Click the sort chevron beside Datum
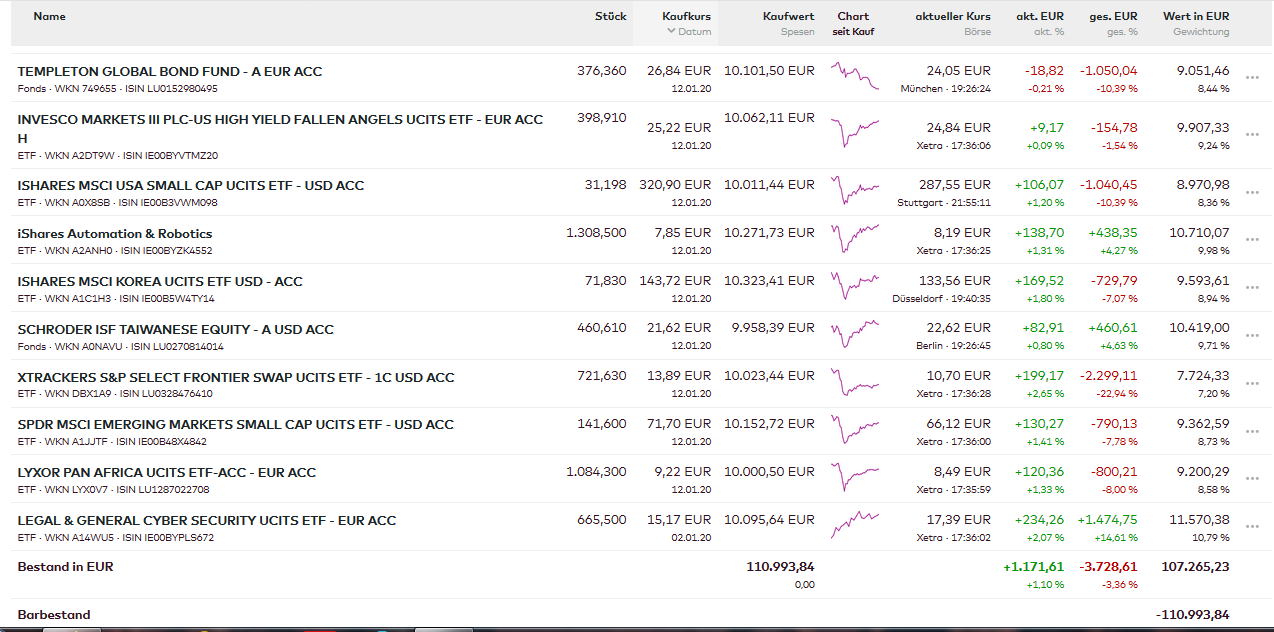This screenshot has width=1274, height=632. coord(671,32)
